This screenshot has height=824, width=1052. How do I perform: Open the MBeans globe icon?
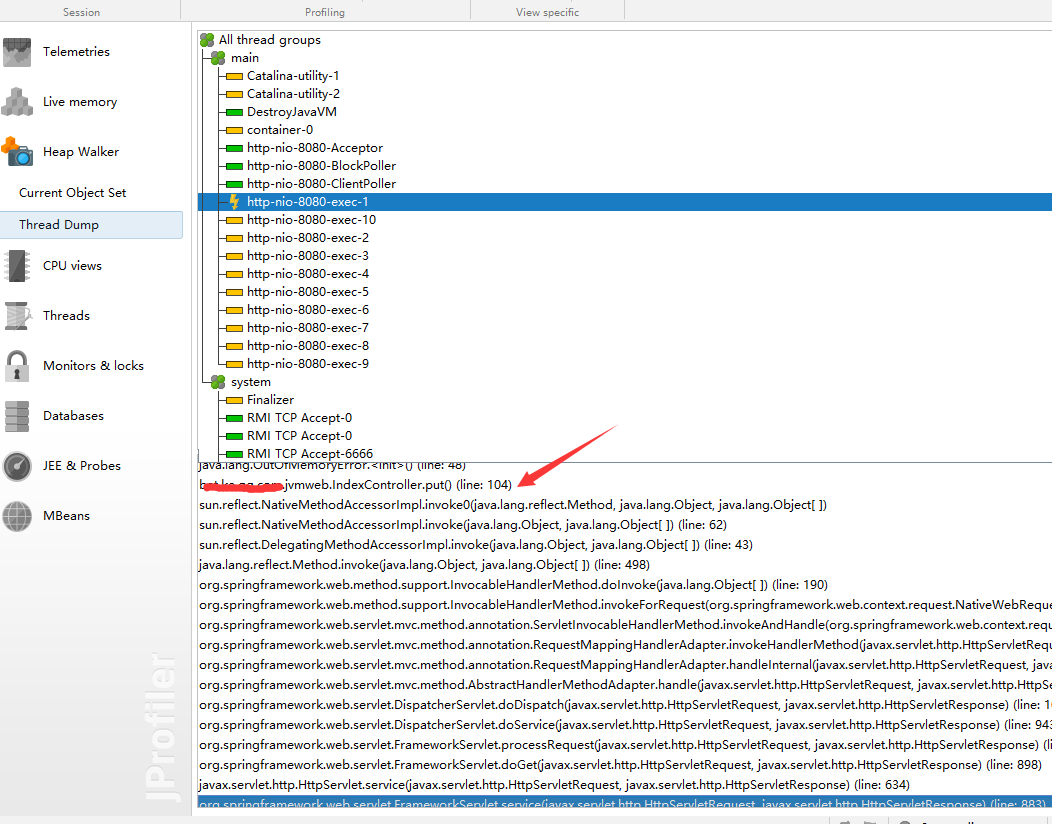(17, 516)
